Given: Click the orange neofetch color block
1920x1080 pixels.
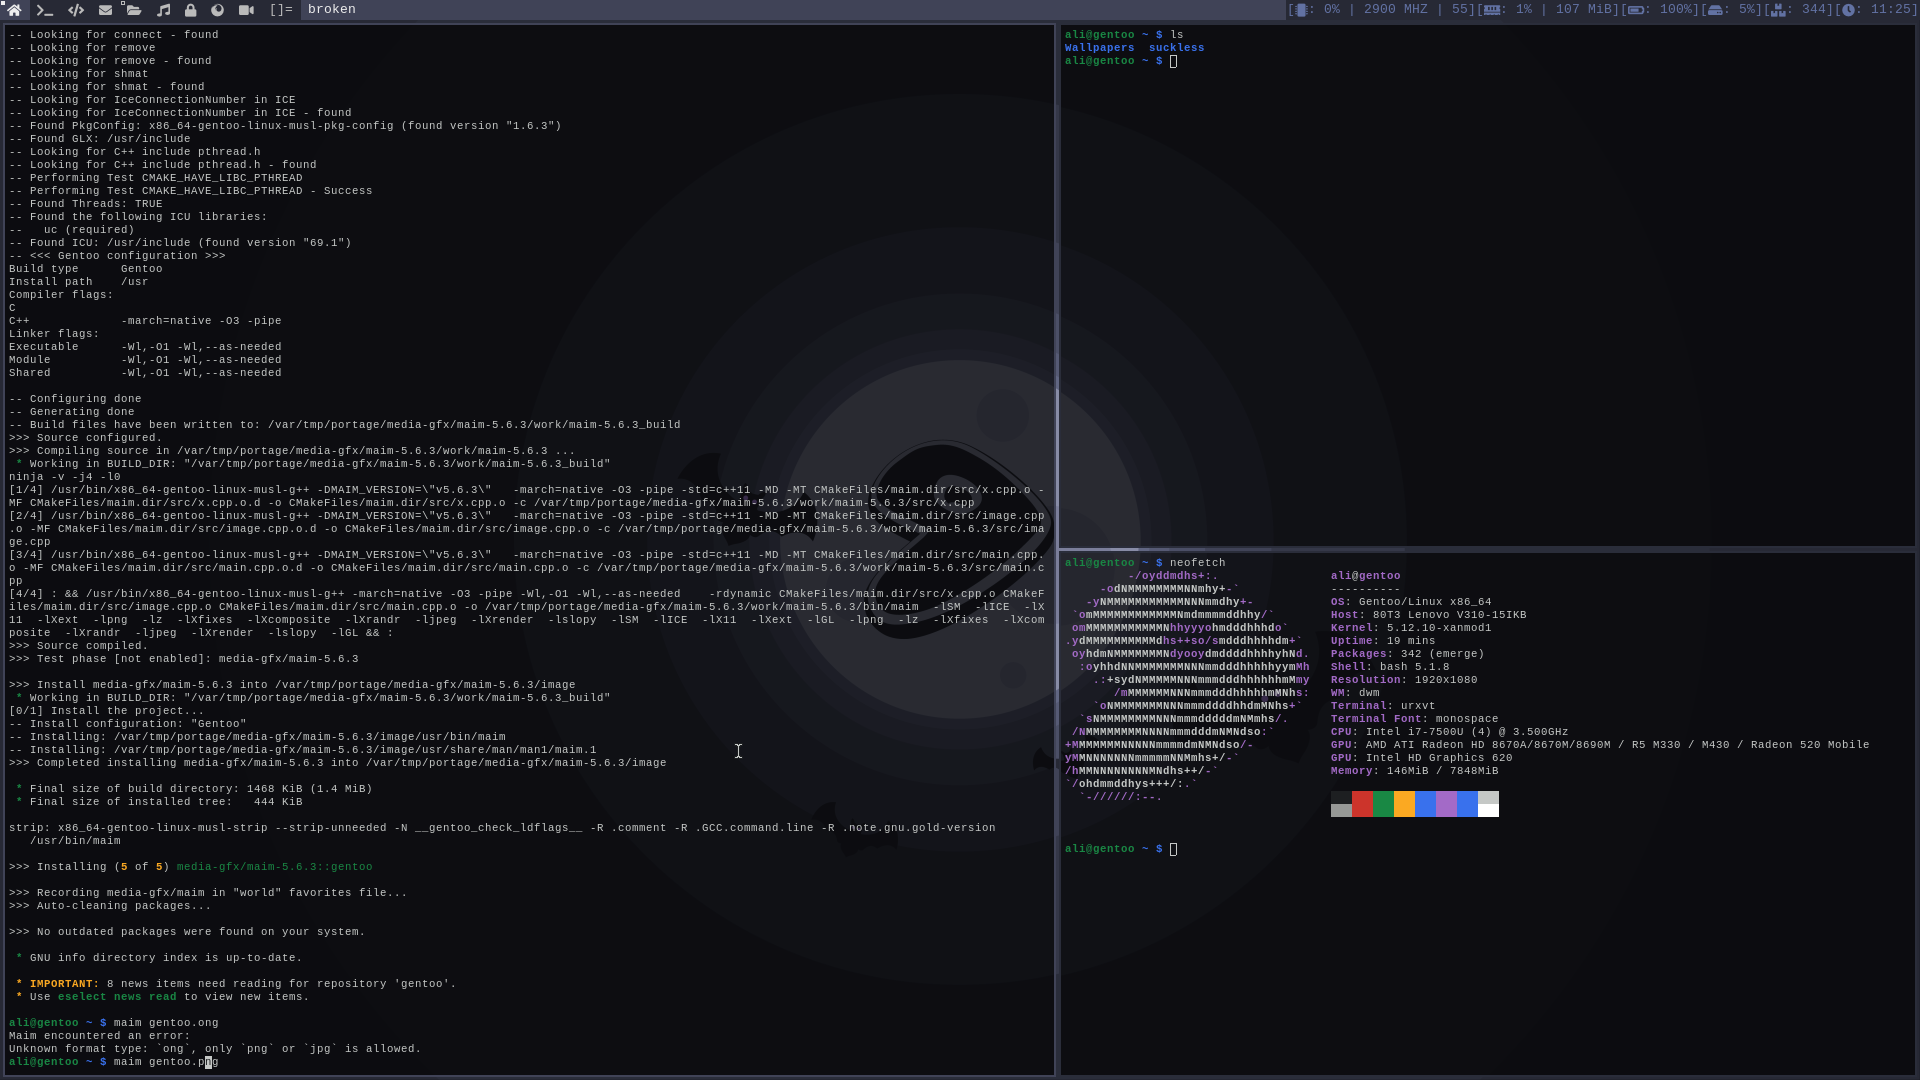Looking at the screenshot, I should [1404, 804].
